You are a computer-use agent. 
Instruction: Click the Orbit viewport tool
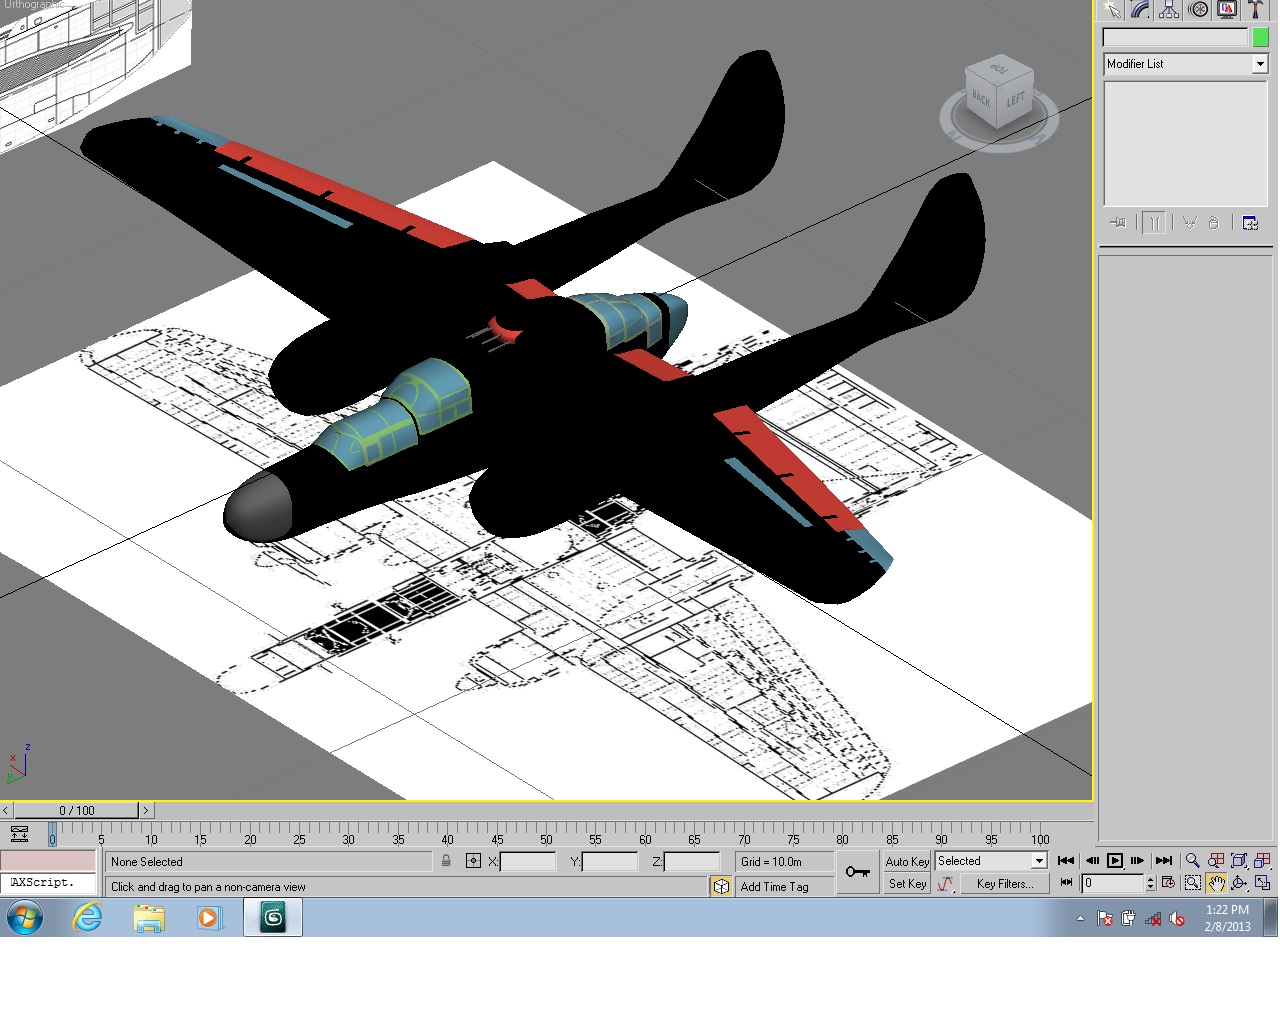click(x=1239, y=883)
